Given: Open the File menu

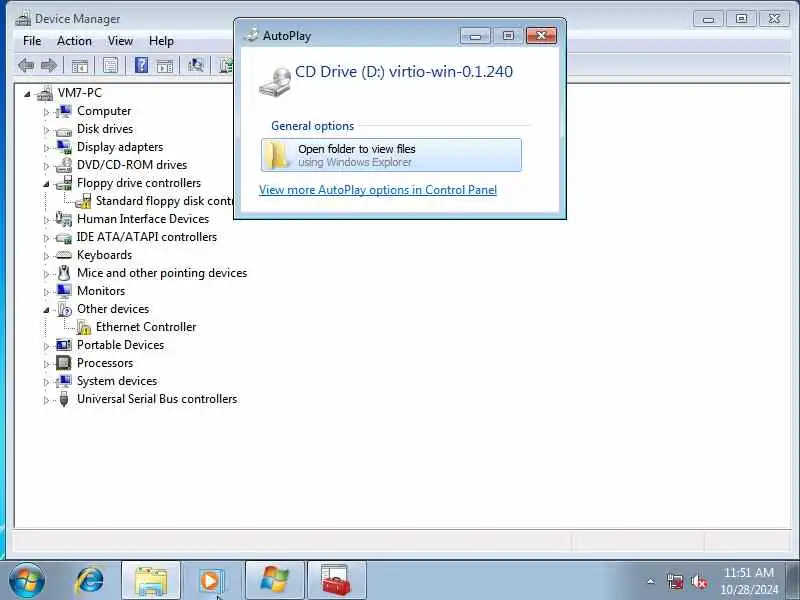Looking at the screenshot, I should (32, 41).
